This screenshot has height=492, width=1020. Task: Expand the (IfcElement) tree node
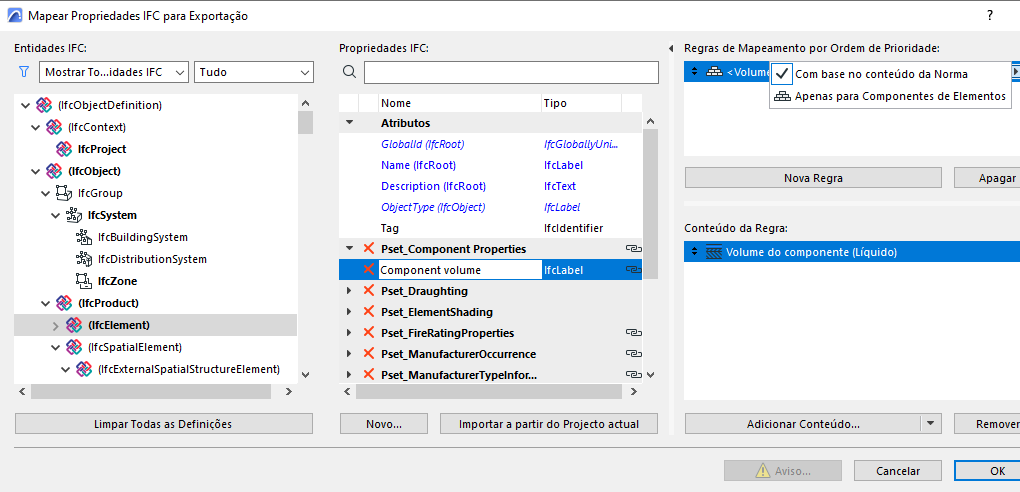[x=56, y=325]
